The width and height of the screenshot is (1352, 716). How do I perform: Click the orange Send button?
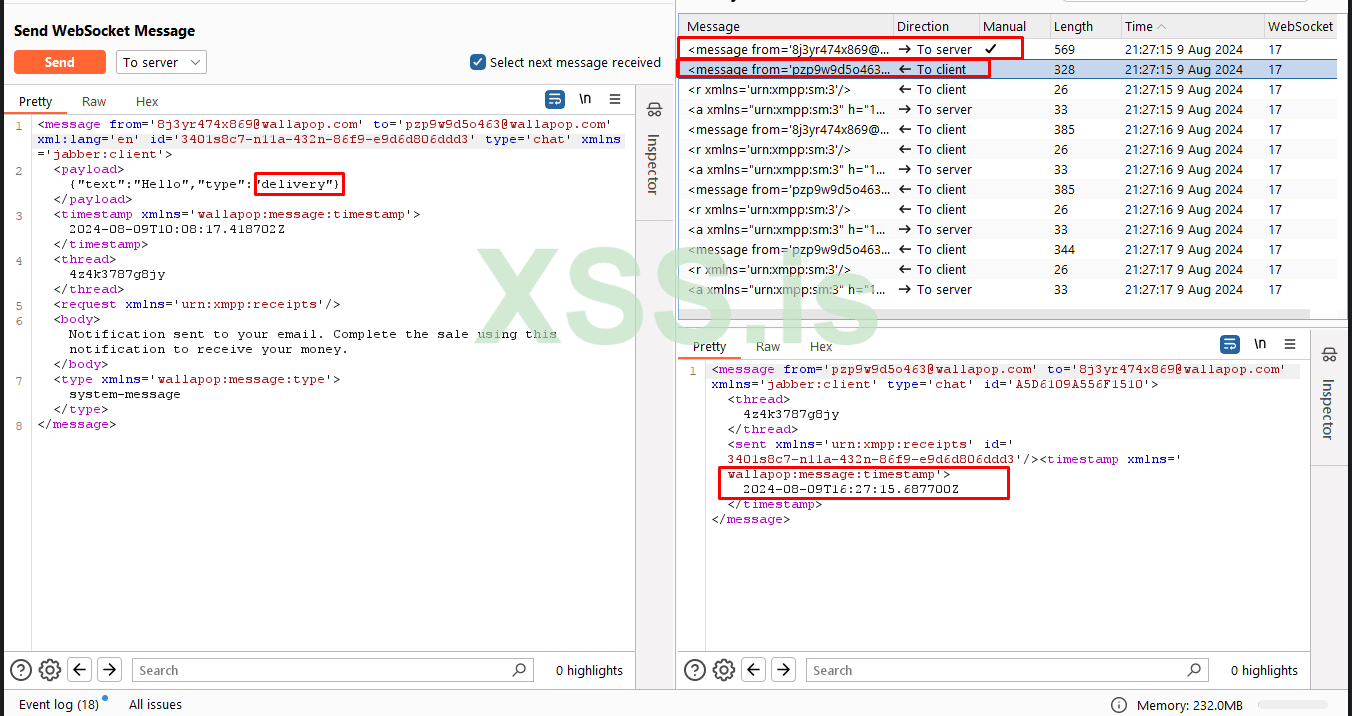60,62
